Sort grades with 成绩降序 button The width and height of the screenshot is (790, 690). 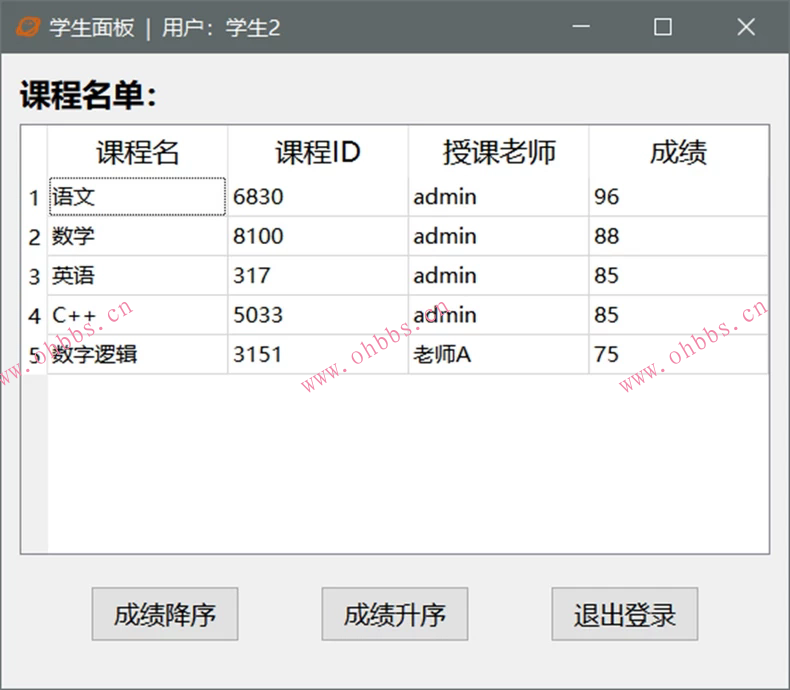[165, 614]
